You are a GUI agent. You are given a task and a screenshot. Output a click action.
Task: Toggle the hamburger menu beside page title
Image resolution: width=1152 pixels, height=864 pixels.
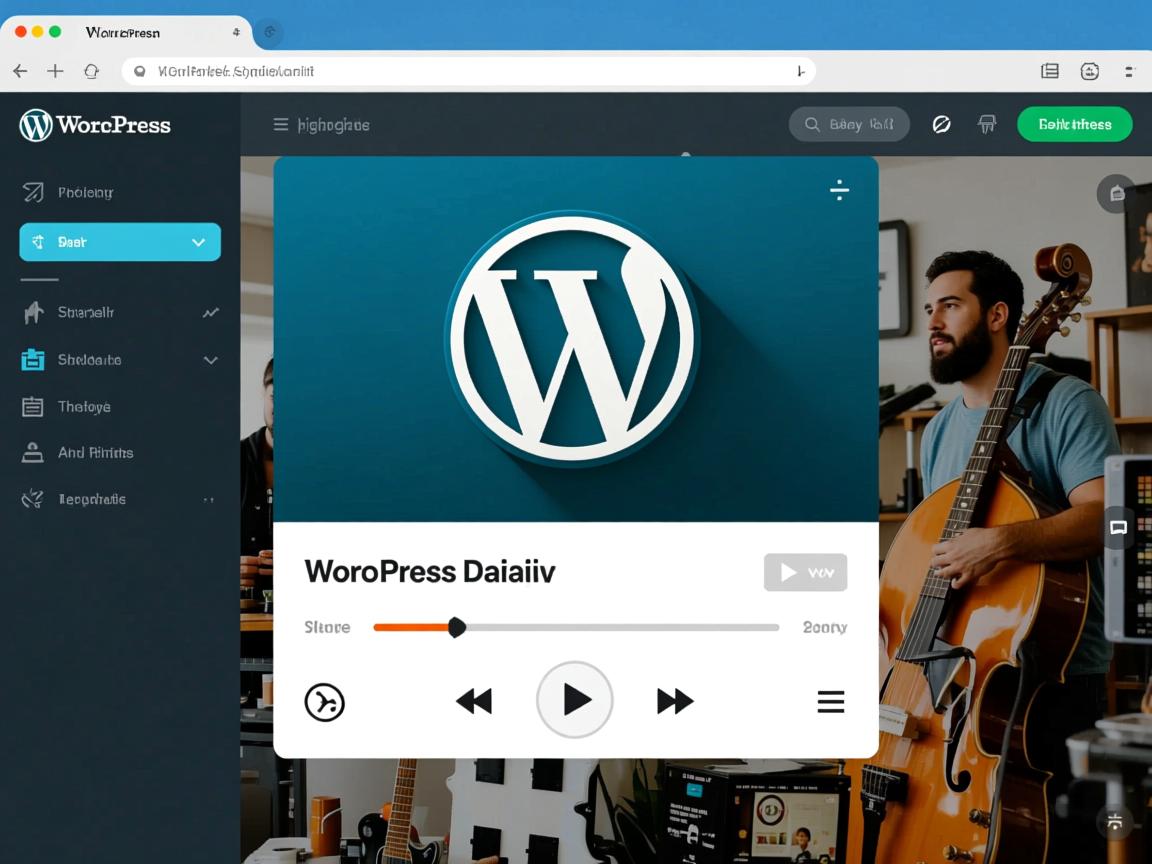pyautogui.click(x=281, y=125)
